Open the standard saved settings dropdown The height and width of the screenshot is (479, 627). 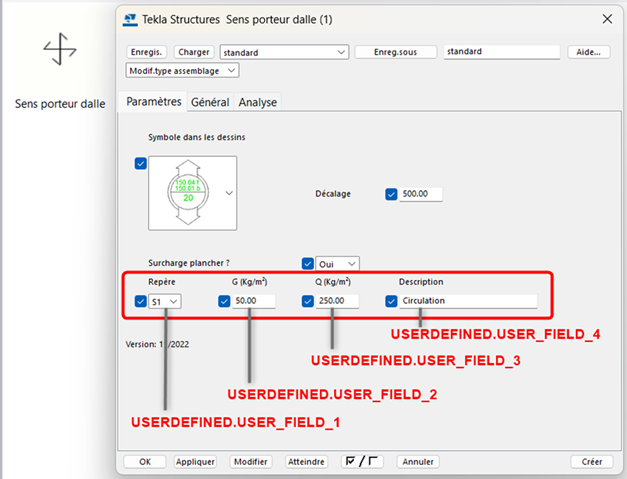pos(284,52)
